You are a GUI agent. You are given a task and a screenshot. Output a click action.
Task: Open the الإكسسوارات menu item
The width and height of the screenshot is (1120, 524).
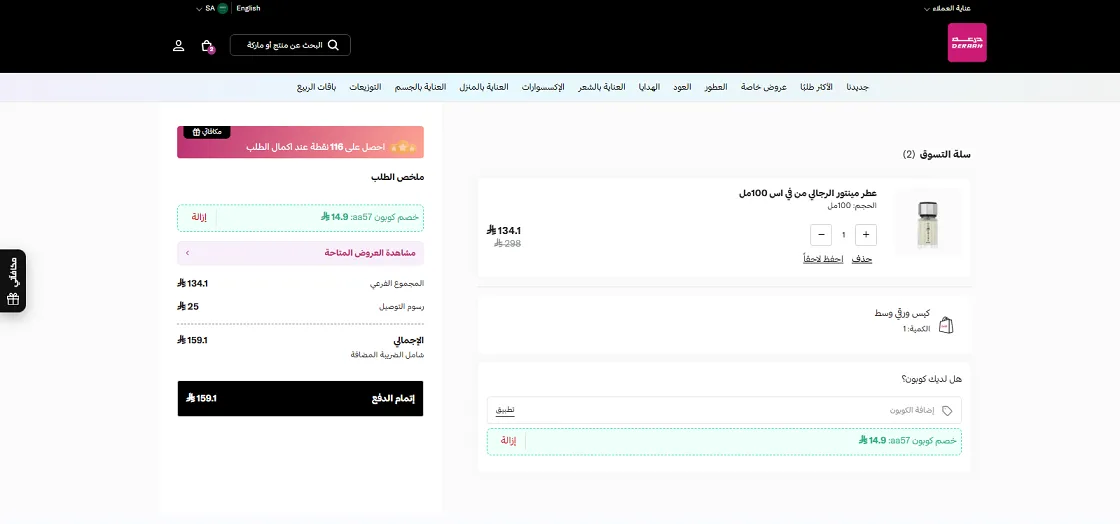543,87
